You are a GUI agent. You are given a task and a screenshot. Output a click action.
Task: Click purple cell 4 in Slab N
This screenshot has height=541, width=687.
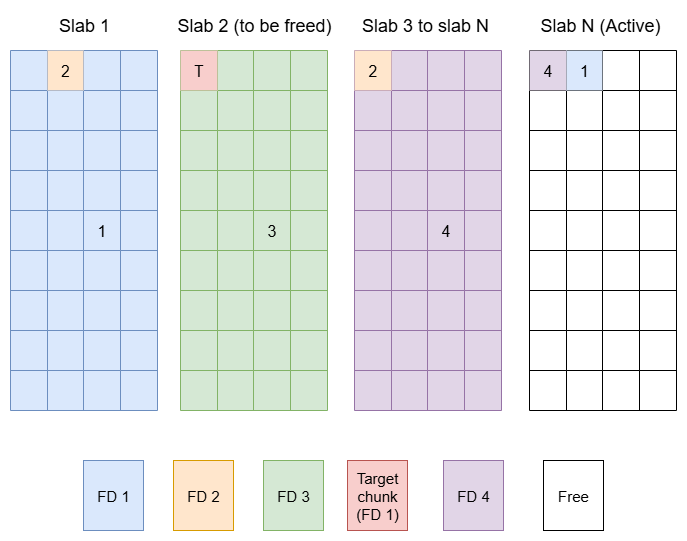(547, 71)
